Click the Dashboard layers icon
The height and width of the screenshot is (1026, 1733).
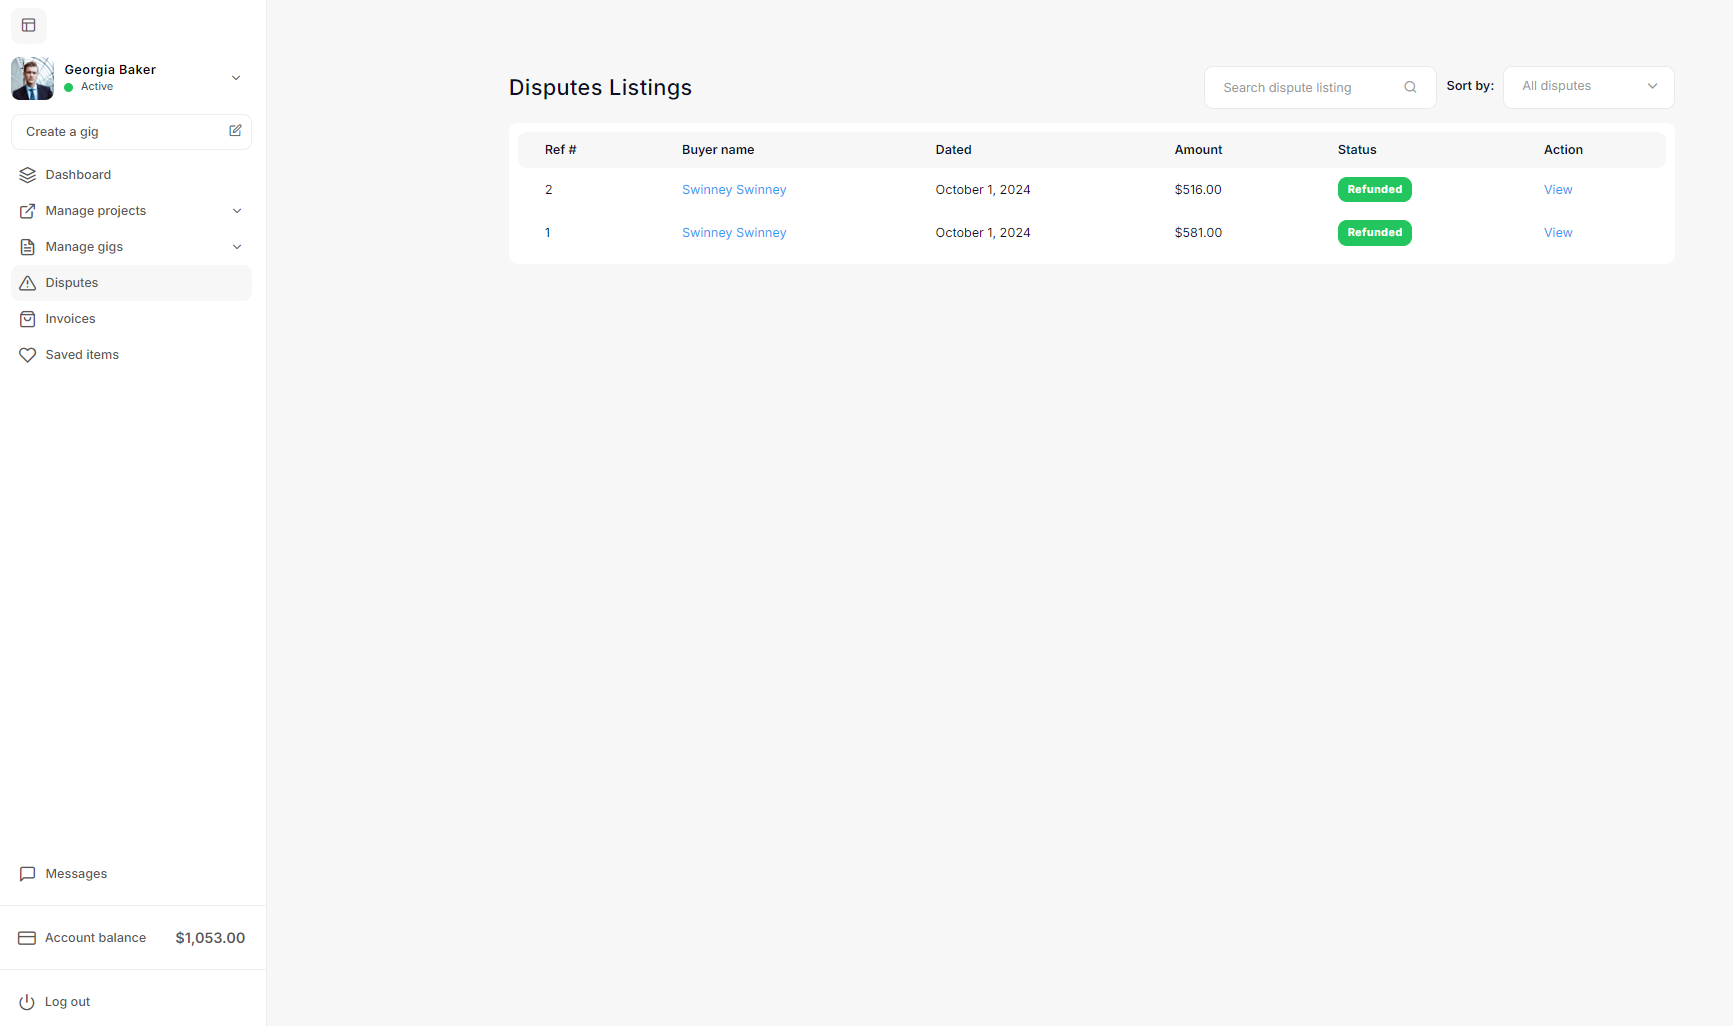[27, 175]
